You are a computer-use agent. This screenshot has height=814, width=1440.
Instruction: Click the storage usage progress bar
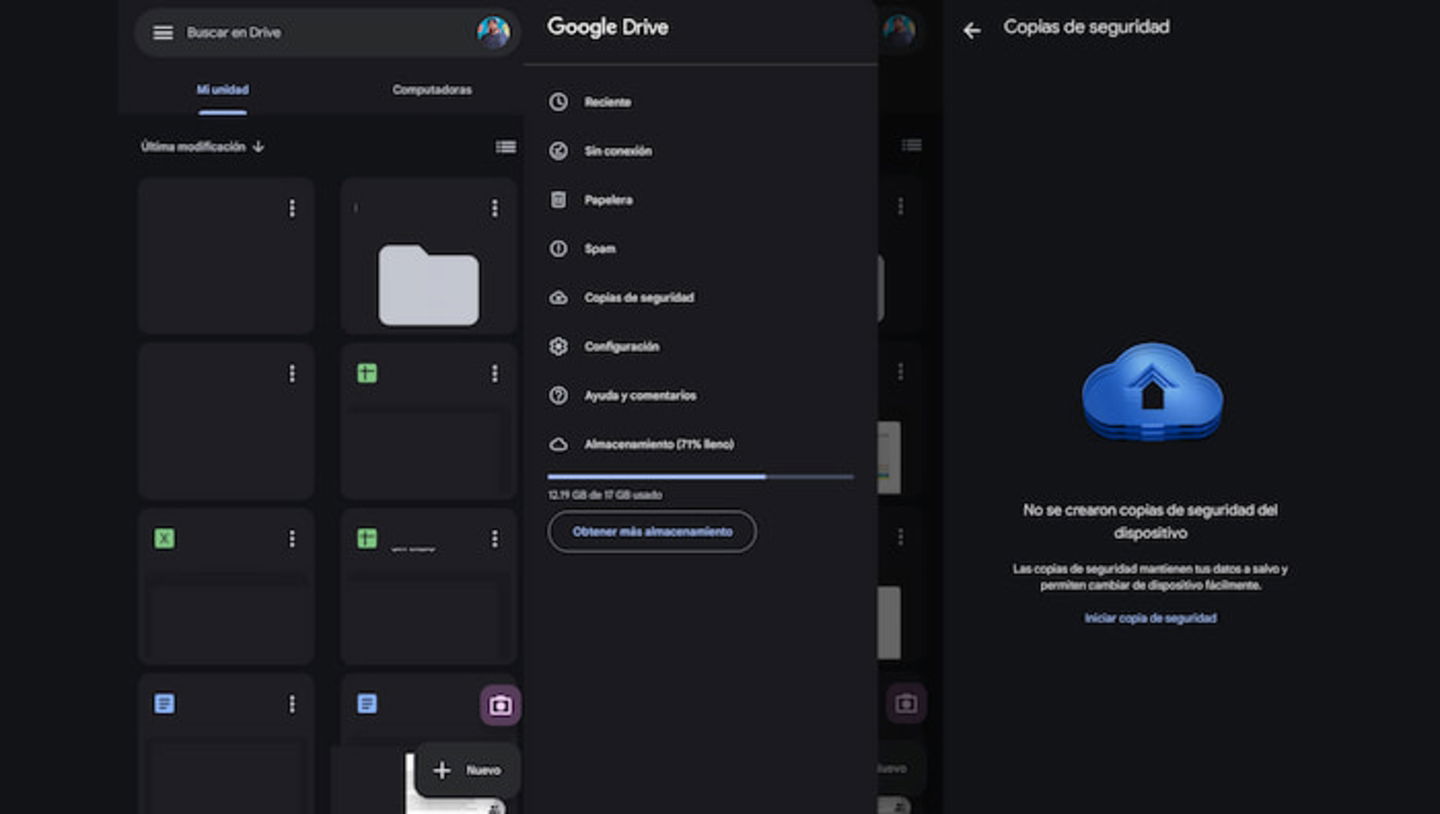[700, 477]
